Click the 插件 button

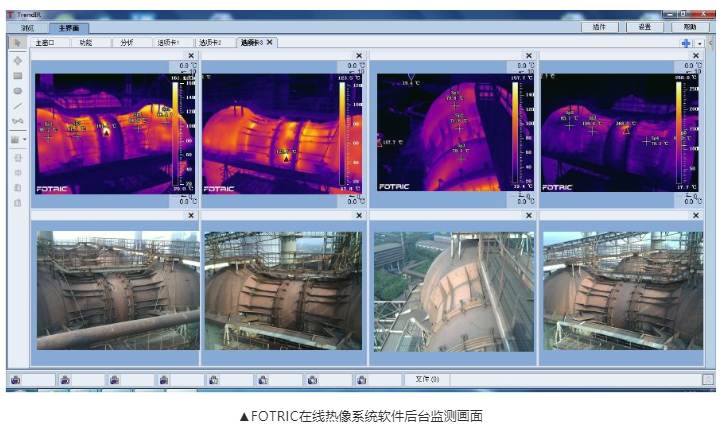tap(600, 27)
